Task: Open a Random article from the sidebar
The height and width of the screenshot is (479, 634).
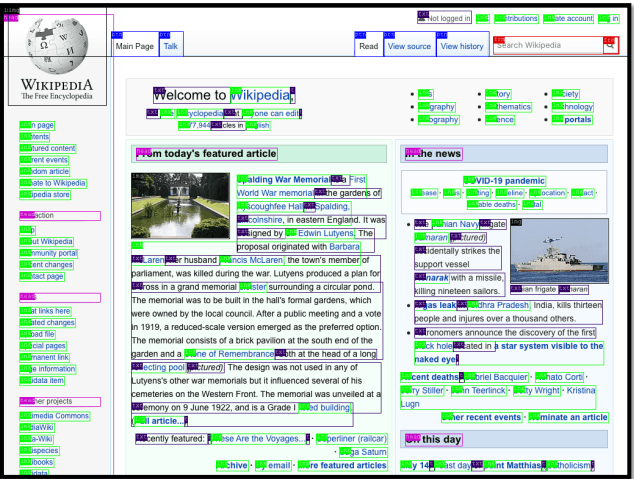Action: [45, 171]
